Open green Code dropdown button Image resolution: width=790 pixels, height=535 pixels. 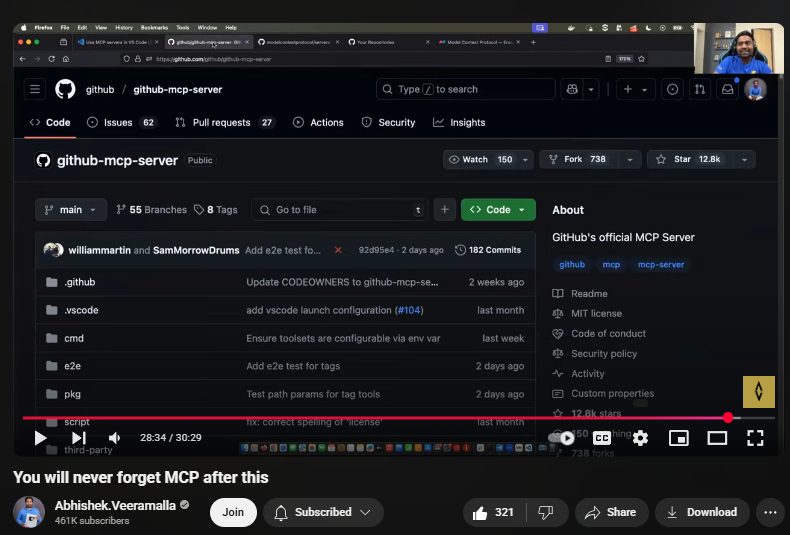click(498, 210)
